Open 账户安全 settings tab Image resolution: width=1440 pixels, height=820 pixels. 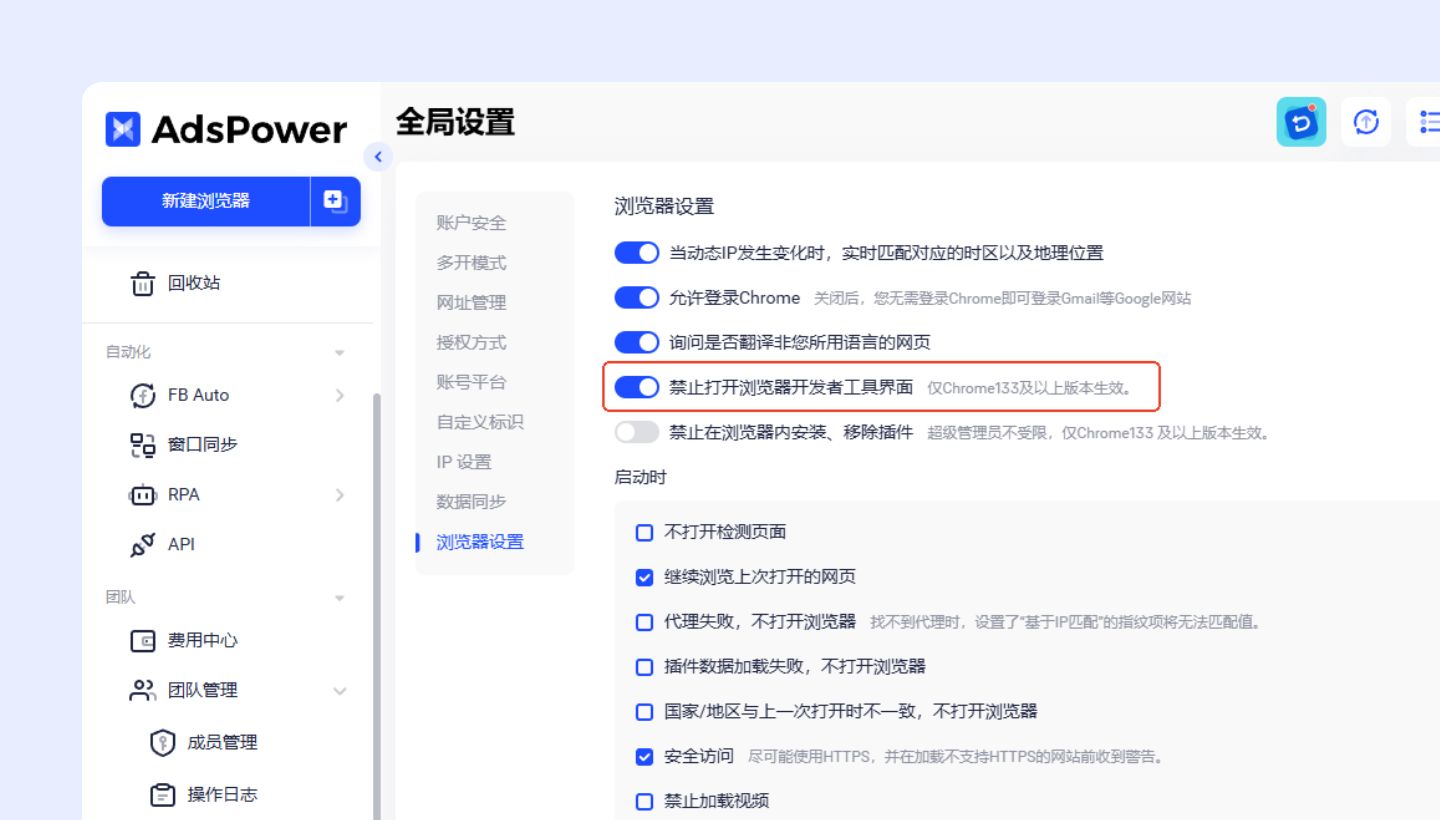point(471,223)
